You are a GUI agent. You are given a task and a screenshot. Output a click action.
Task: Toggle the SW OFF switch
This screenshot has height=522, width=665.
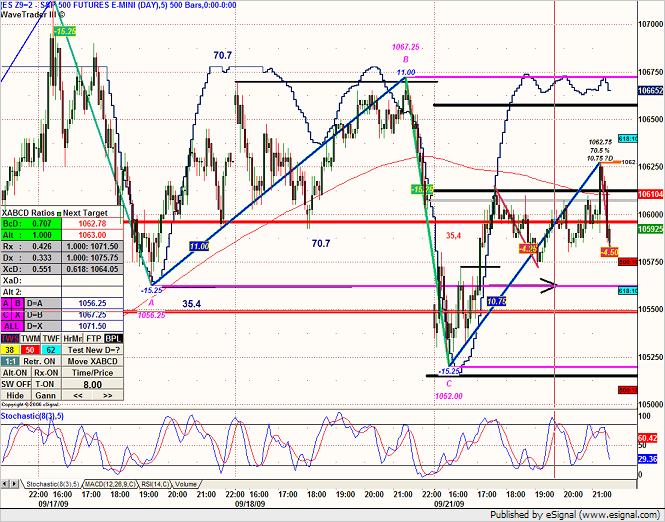pyautogui.click(x=16, y=384)
